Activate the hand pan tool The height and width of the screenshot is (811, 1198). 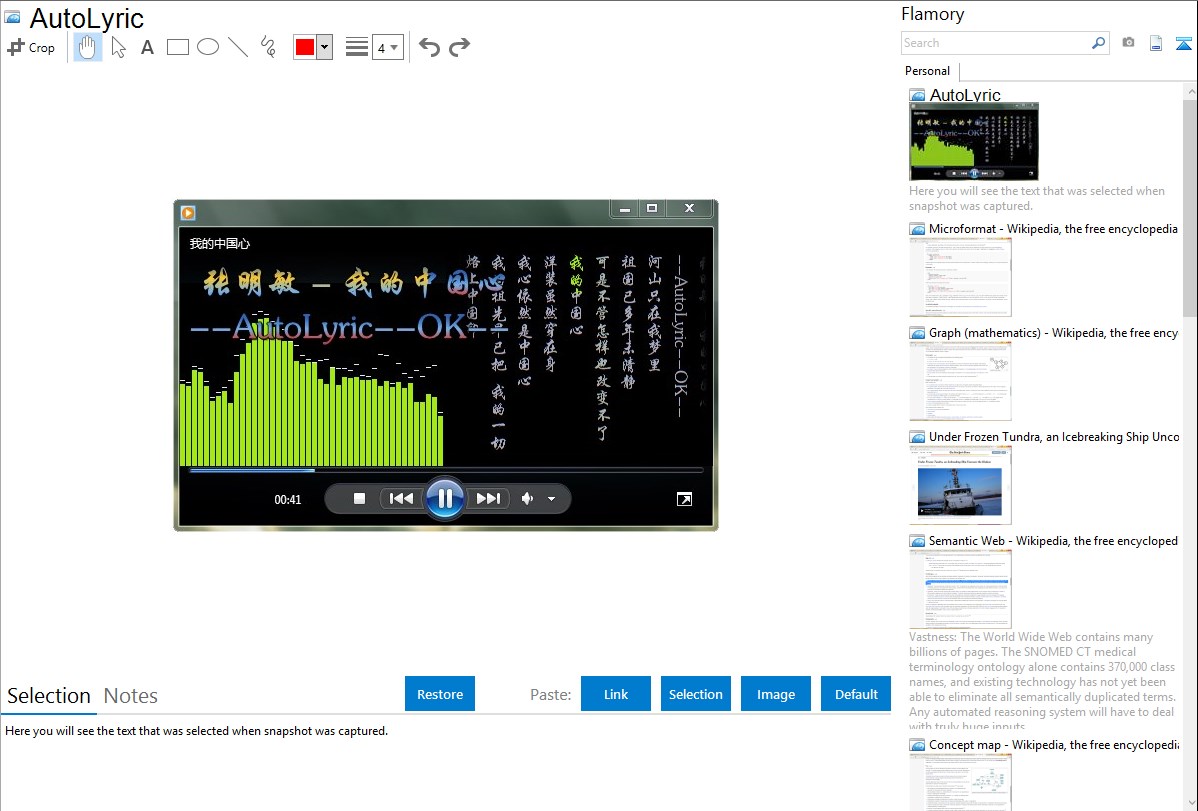click(x=87, y=47)
